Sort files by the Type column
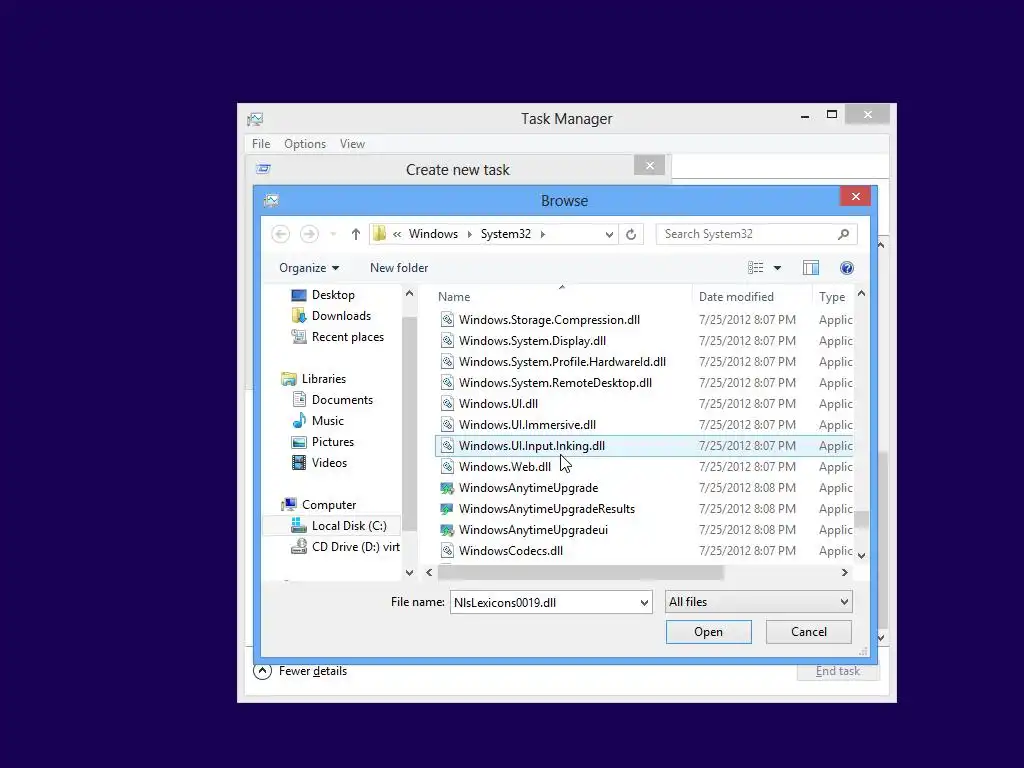 pyautogui.click(x=832, y=296)
